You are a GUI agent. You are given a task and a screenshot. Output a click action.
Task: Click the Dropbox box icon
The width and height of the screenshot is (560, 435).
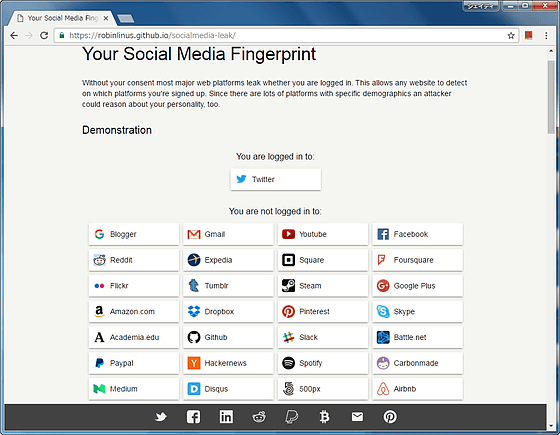point(194,311)
